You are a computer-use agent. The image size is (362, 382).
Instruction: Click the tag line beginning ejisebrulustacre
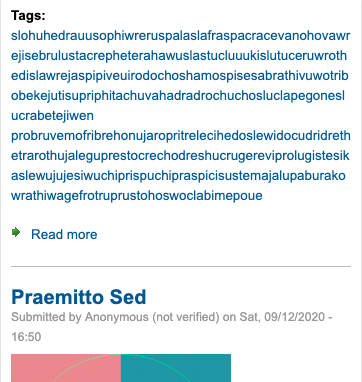coord(179,56)
